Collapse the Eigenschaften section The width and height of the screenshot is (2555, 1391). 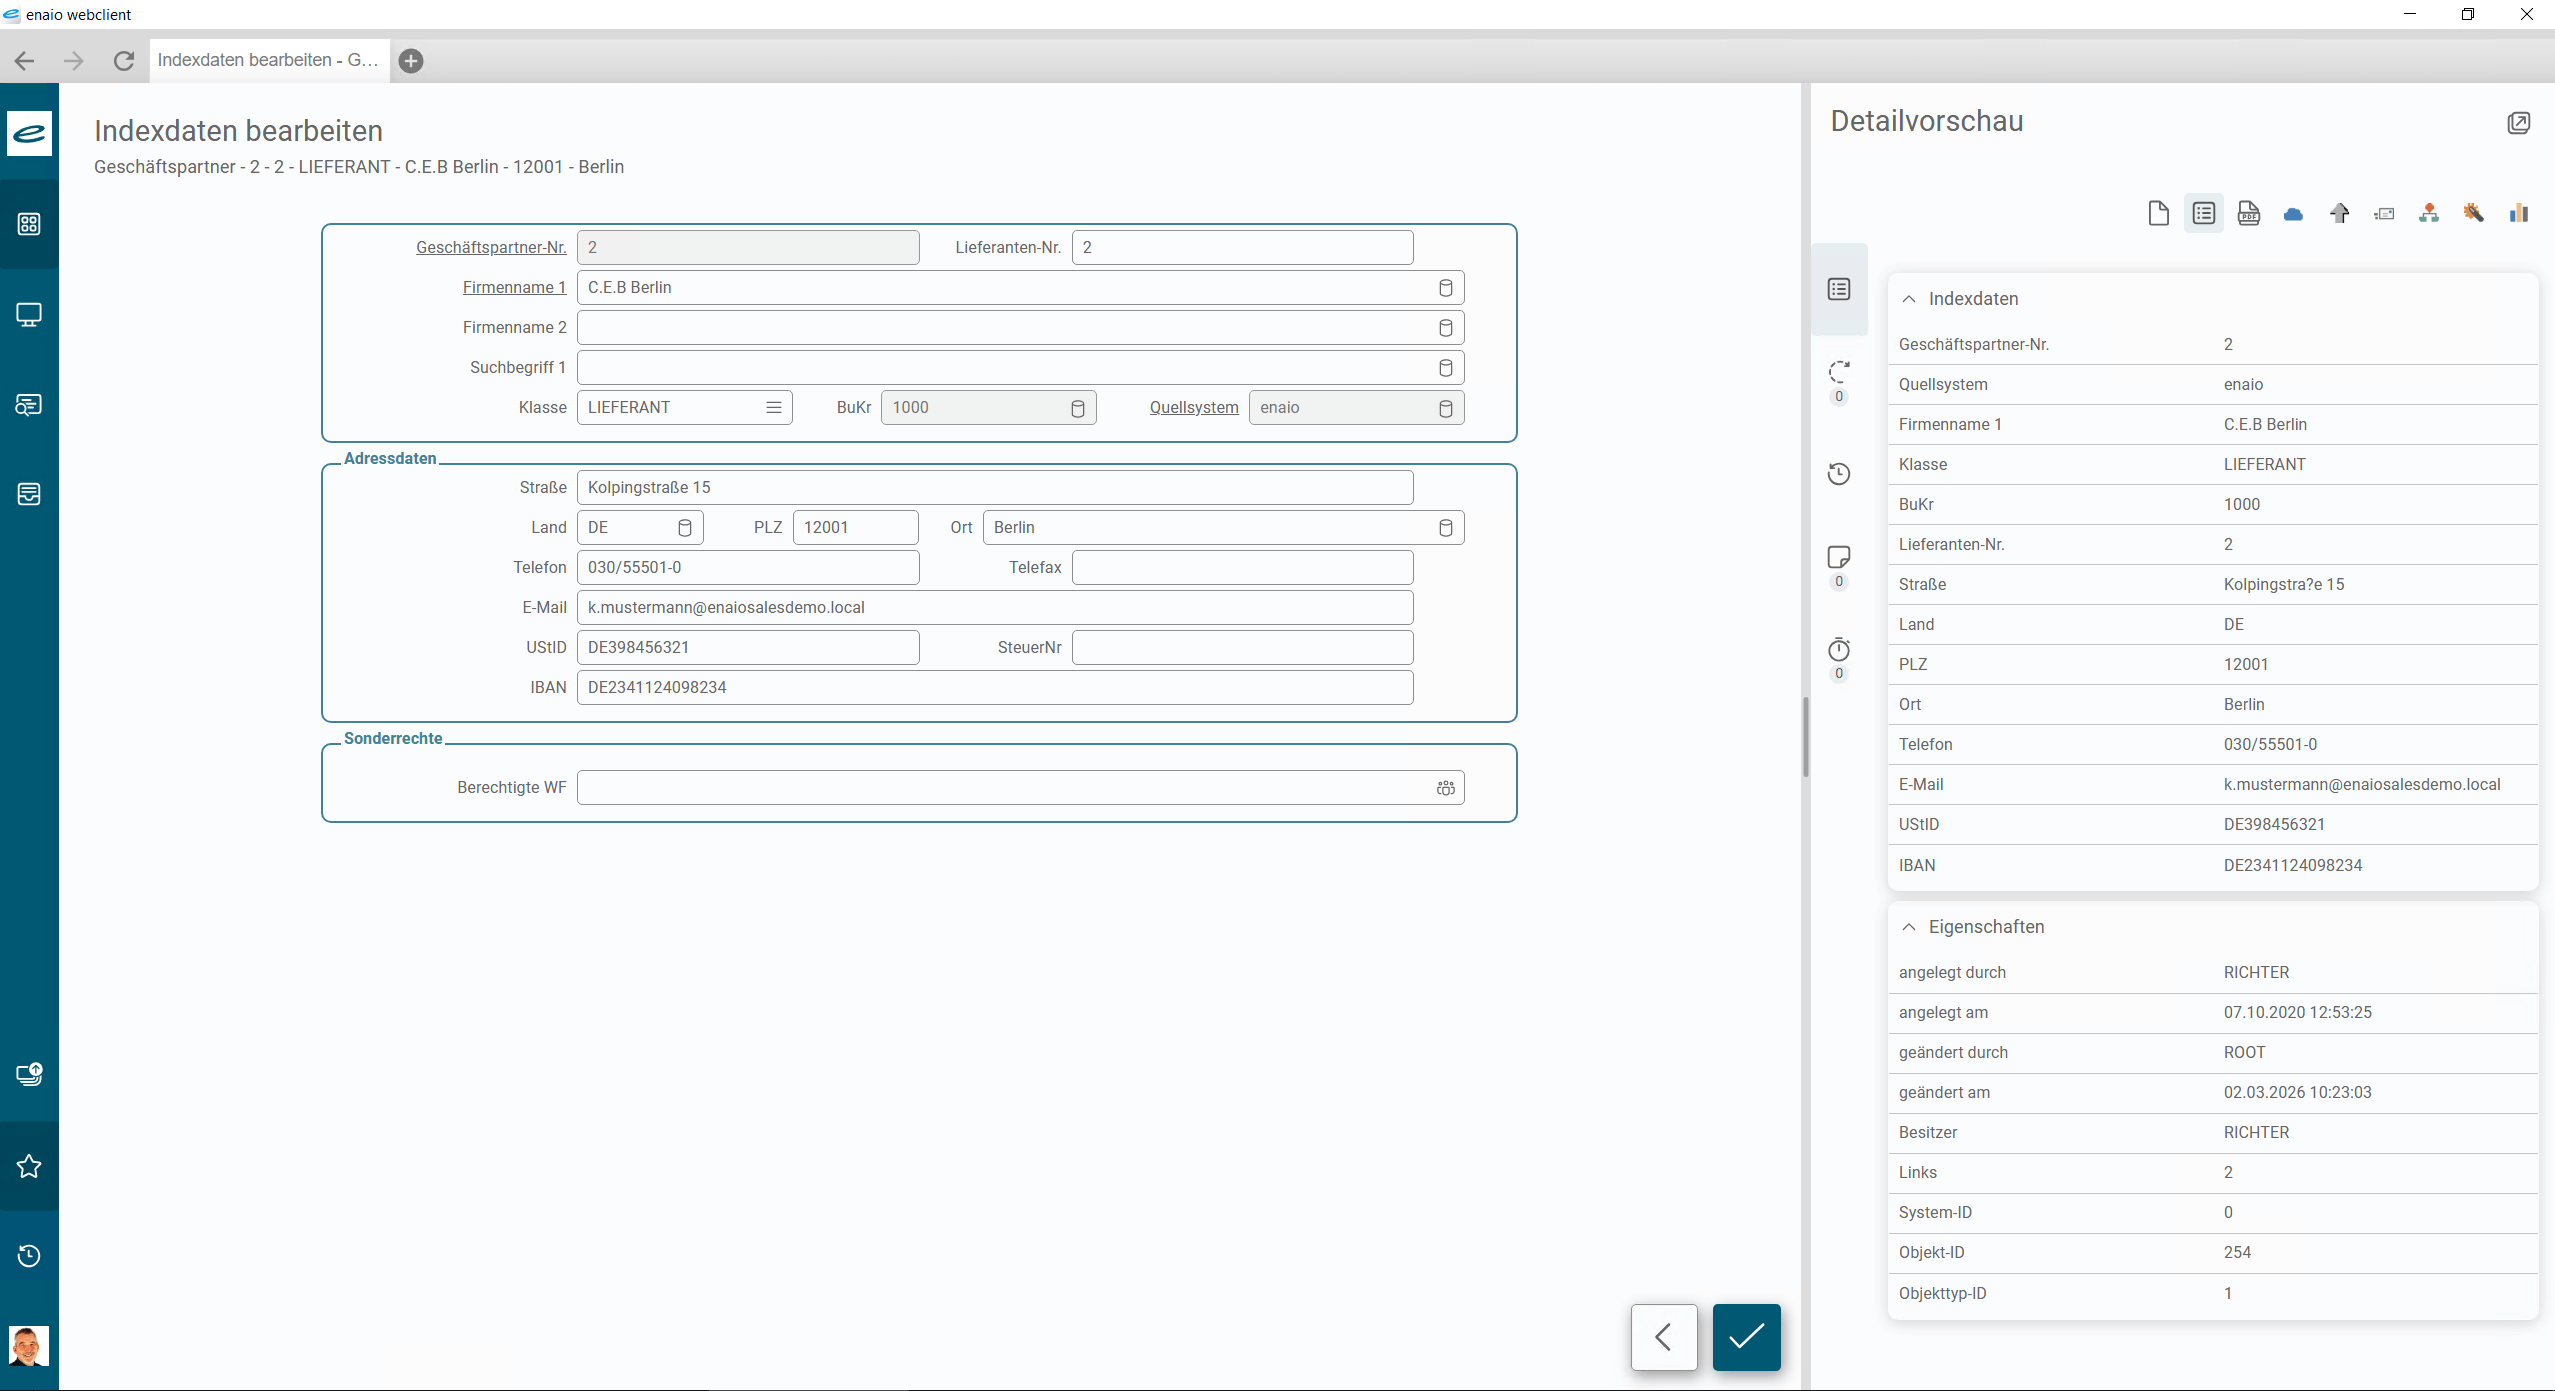coord(1909,927)
